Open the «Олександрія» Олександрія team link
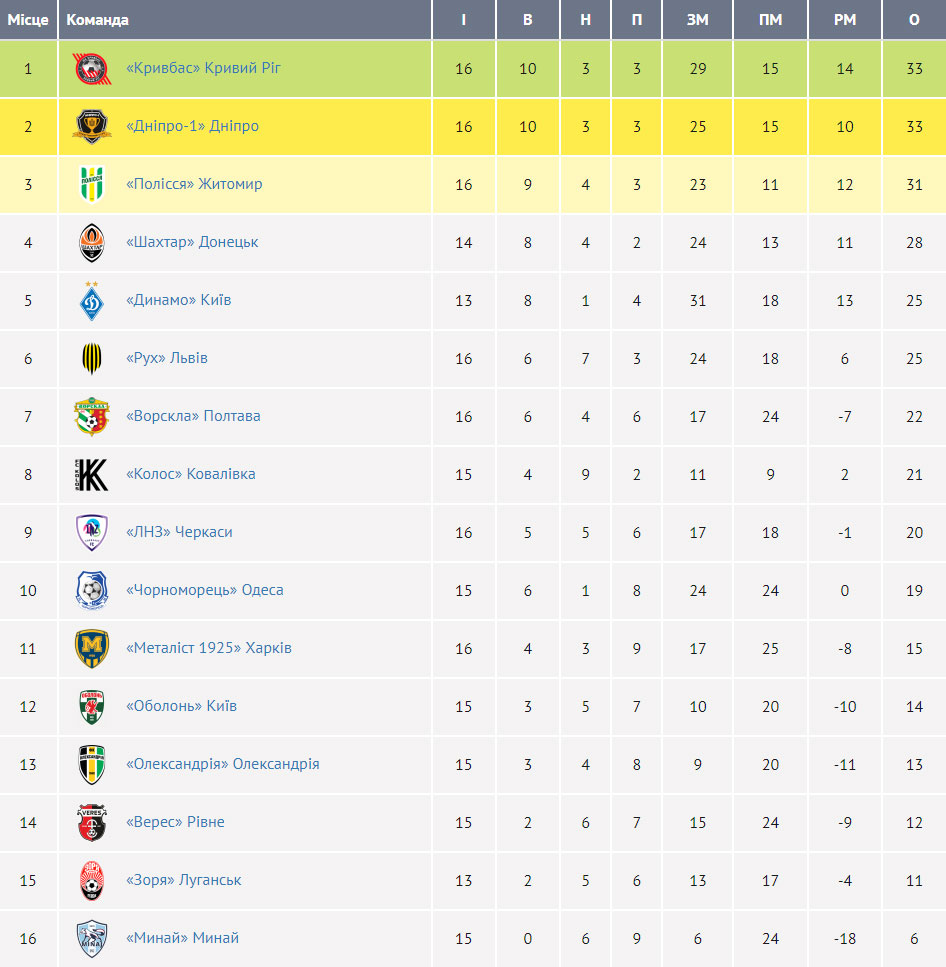The height and width of the screenshot is (967, 946). coord(223,763)
